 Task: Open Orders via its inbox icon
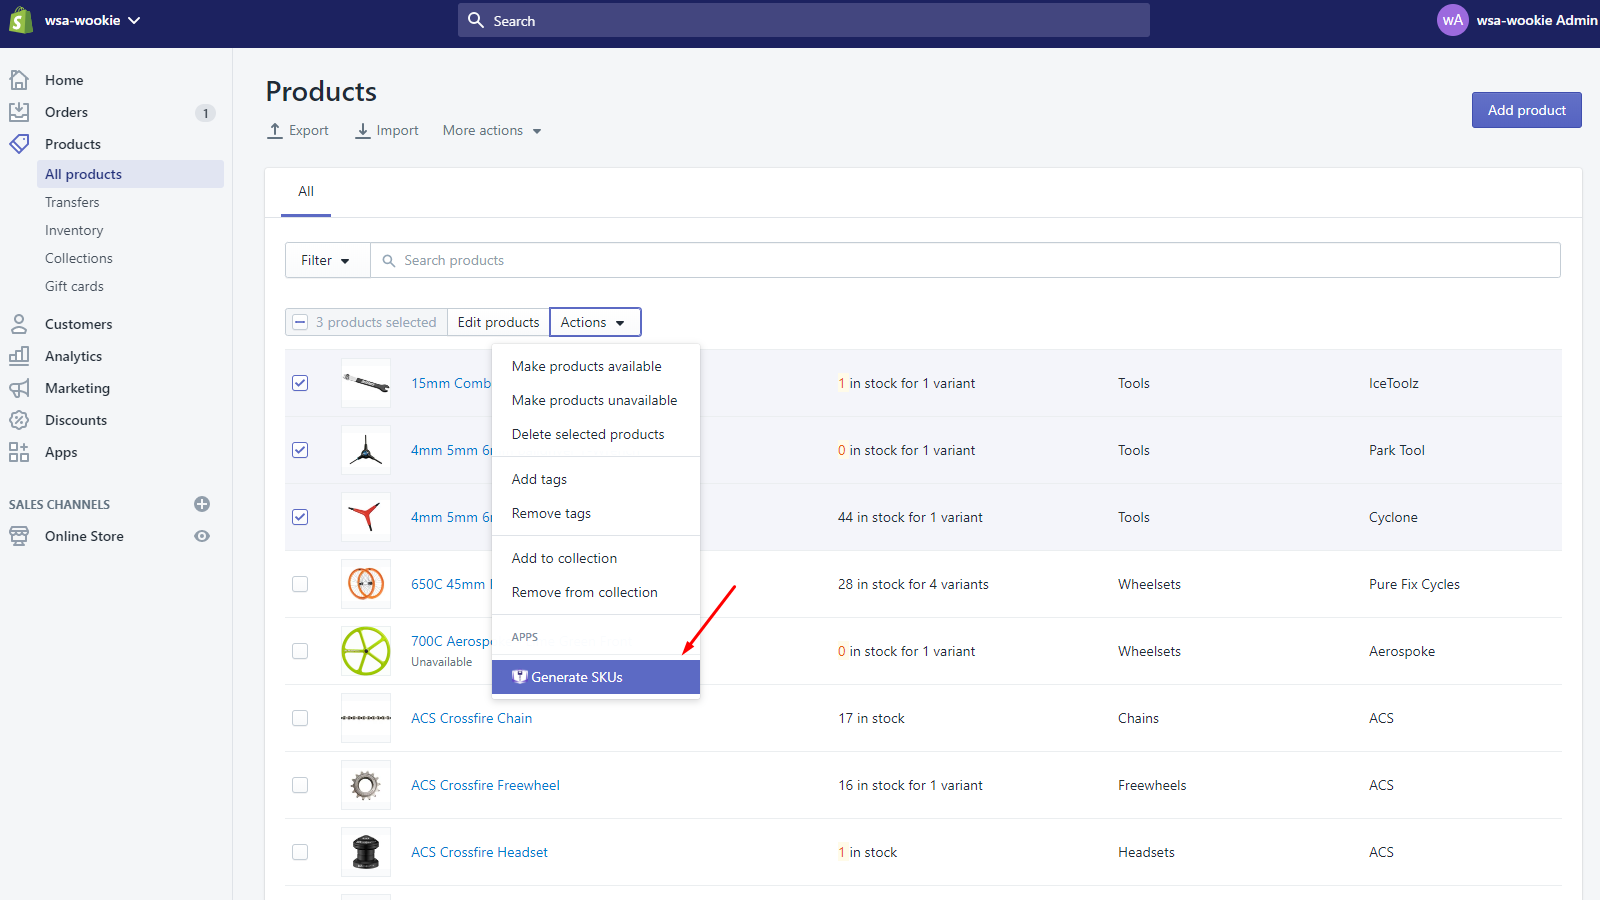pyautogui.click(x=19, y=112)
